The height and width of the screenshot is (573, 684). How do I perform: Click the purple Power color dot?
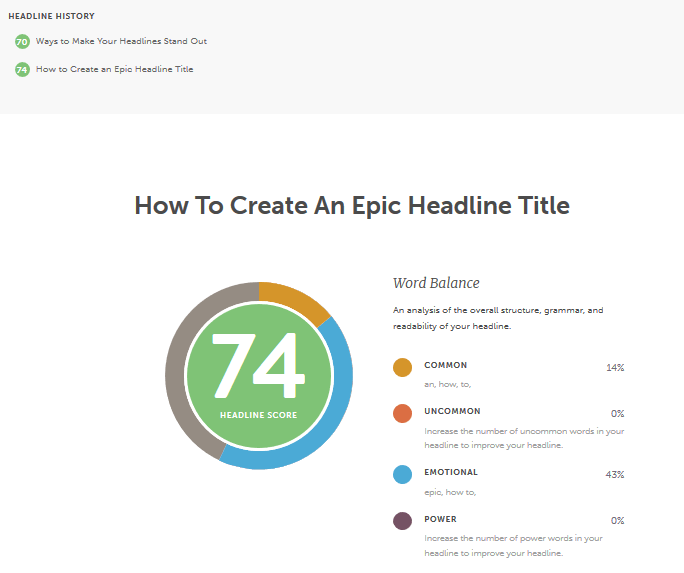pyautogui.click(x=402, y=521)
